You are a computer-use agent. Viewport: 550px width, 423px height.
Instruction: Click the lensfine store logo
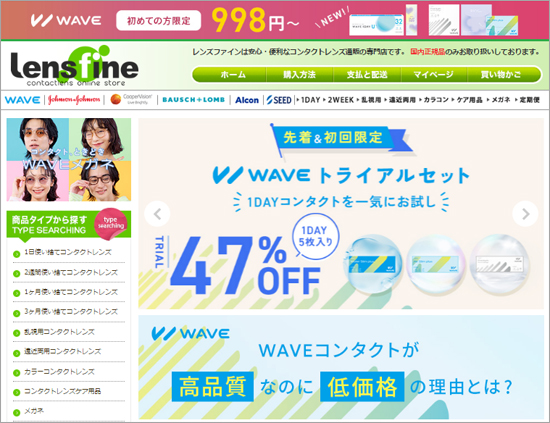click(x=74, y=66)
